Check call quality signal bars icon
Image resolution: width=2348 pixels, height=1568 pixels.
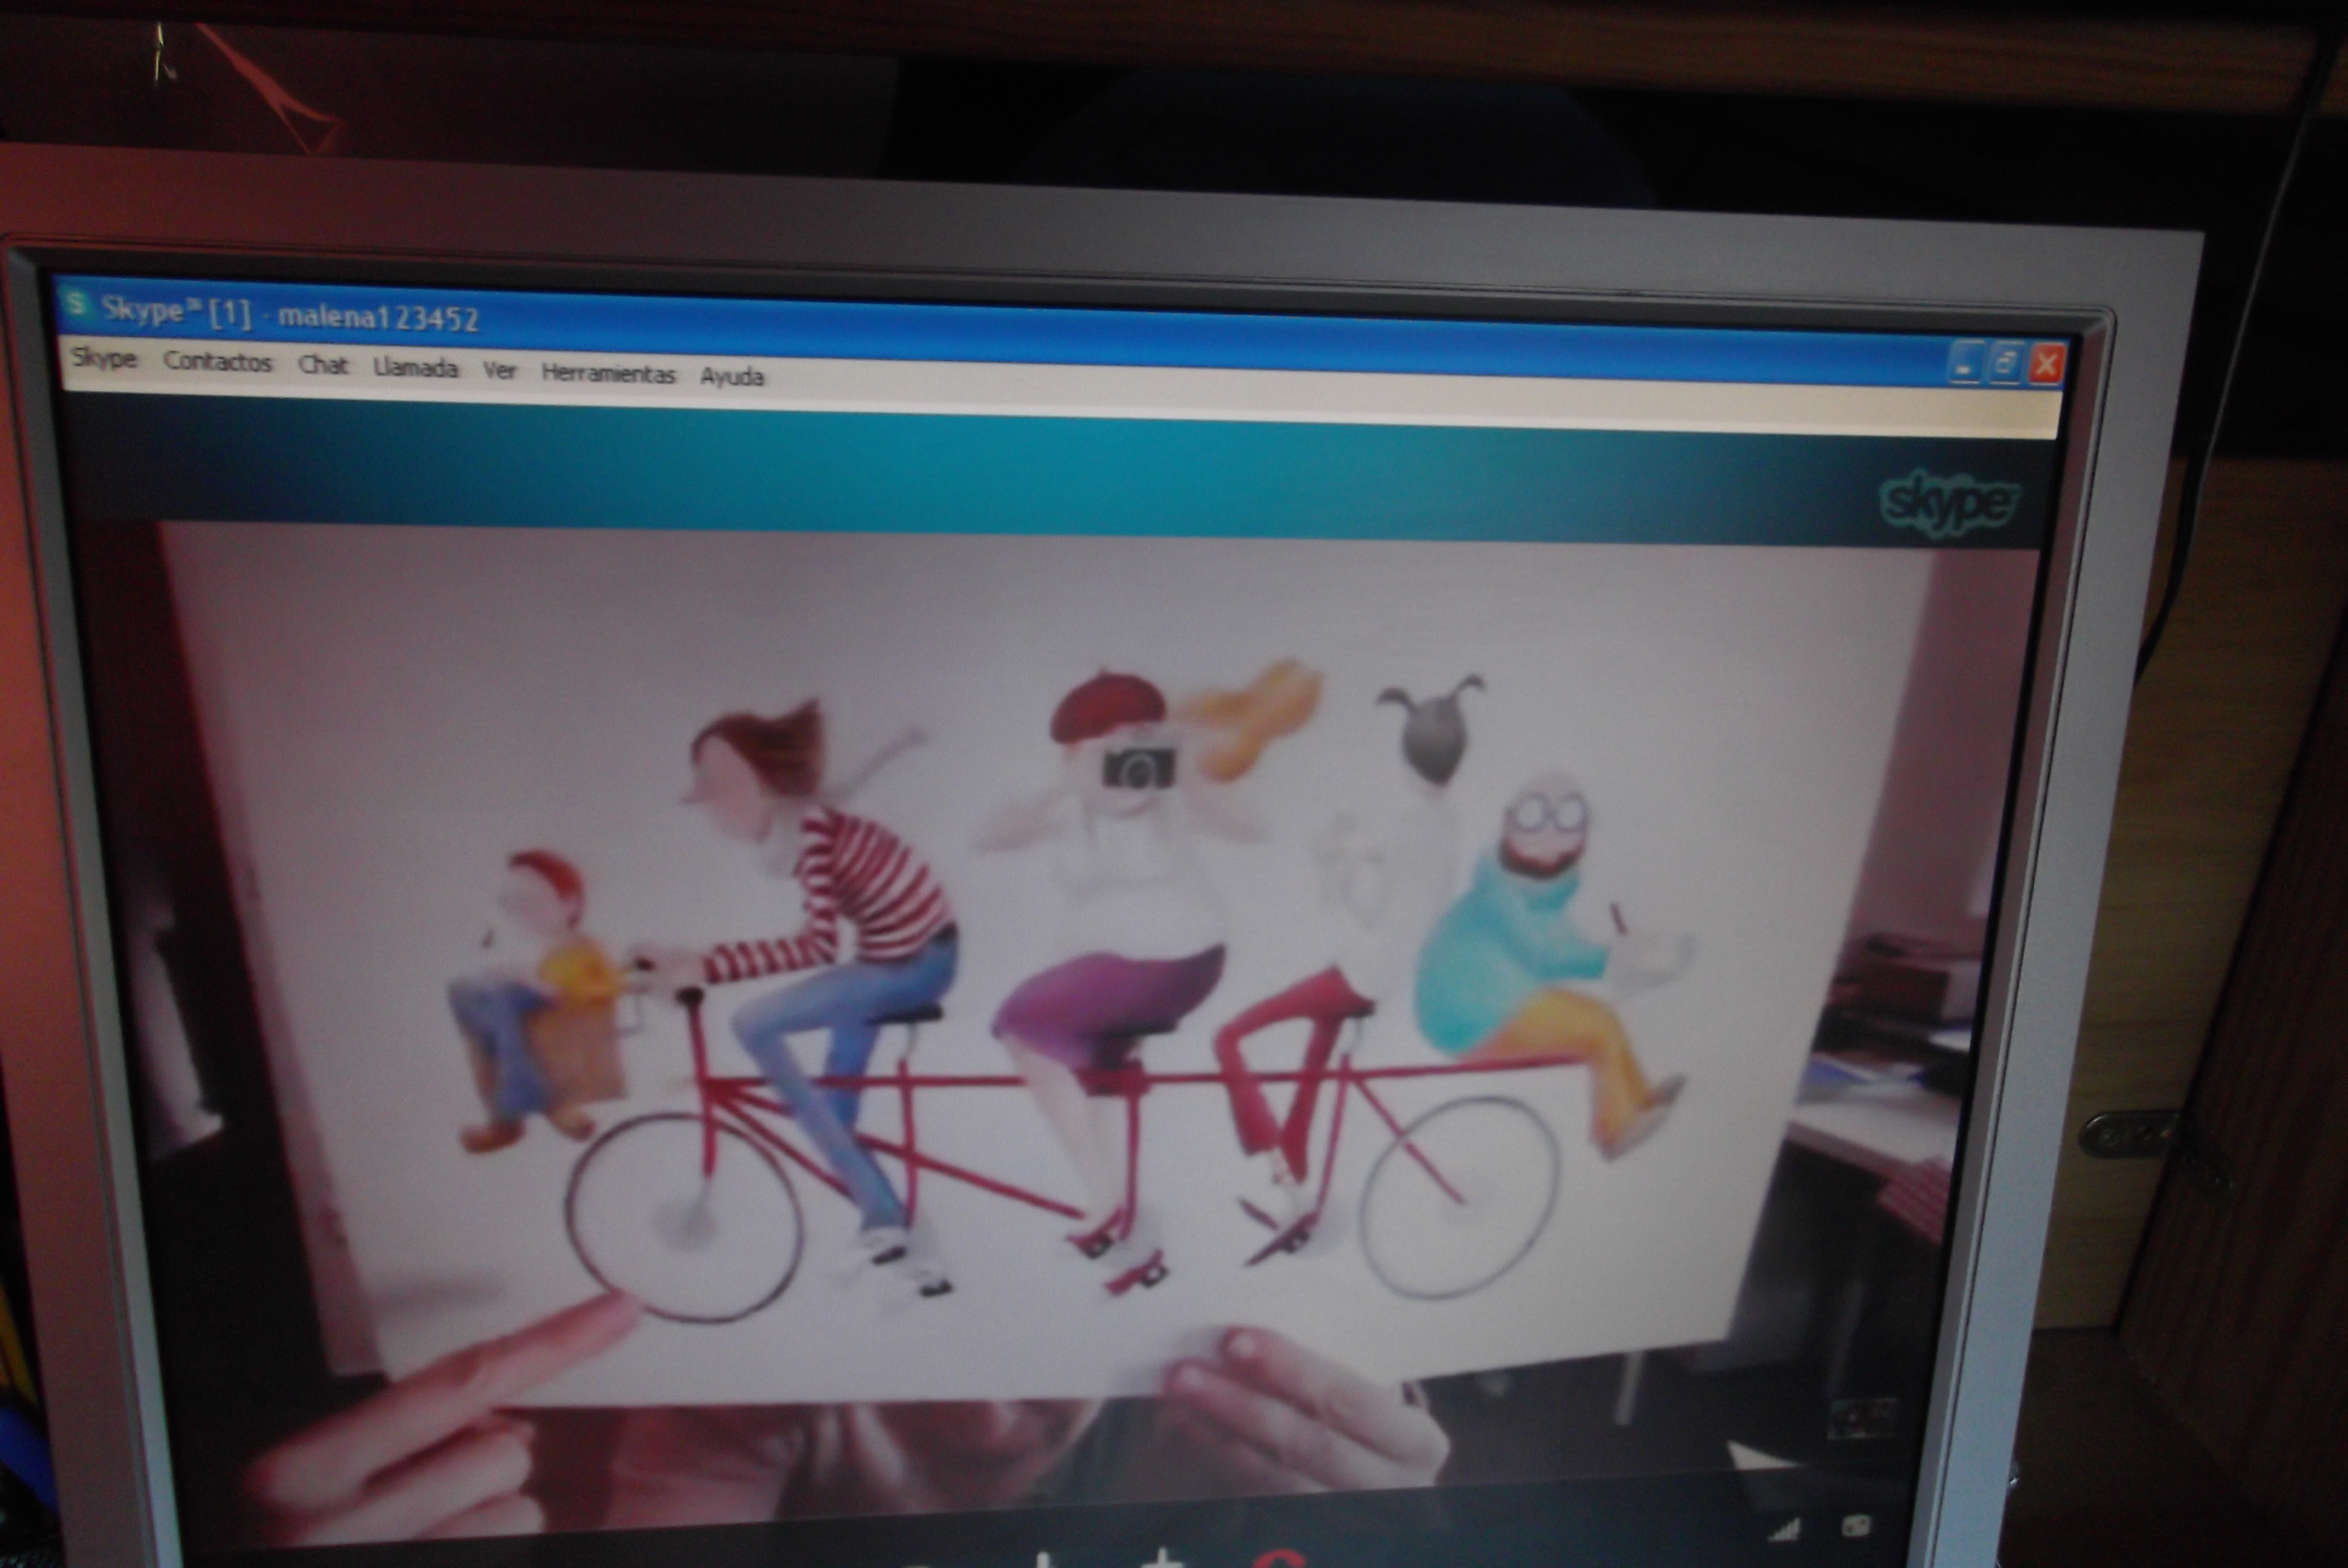[x=1784, y=1530]
